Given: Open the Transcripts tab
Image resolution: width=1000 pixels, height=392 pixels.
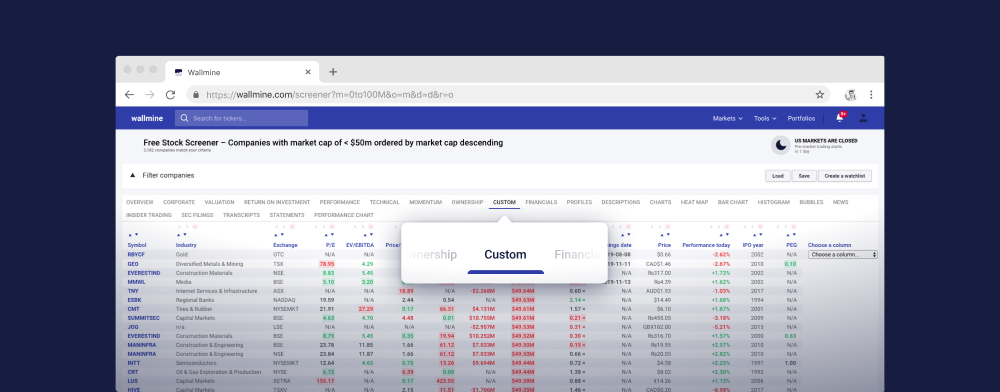Looking at the screenshot, I should [241, 215].
